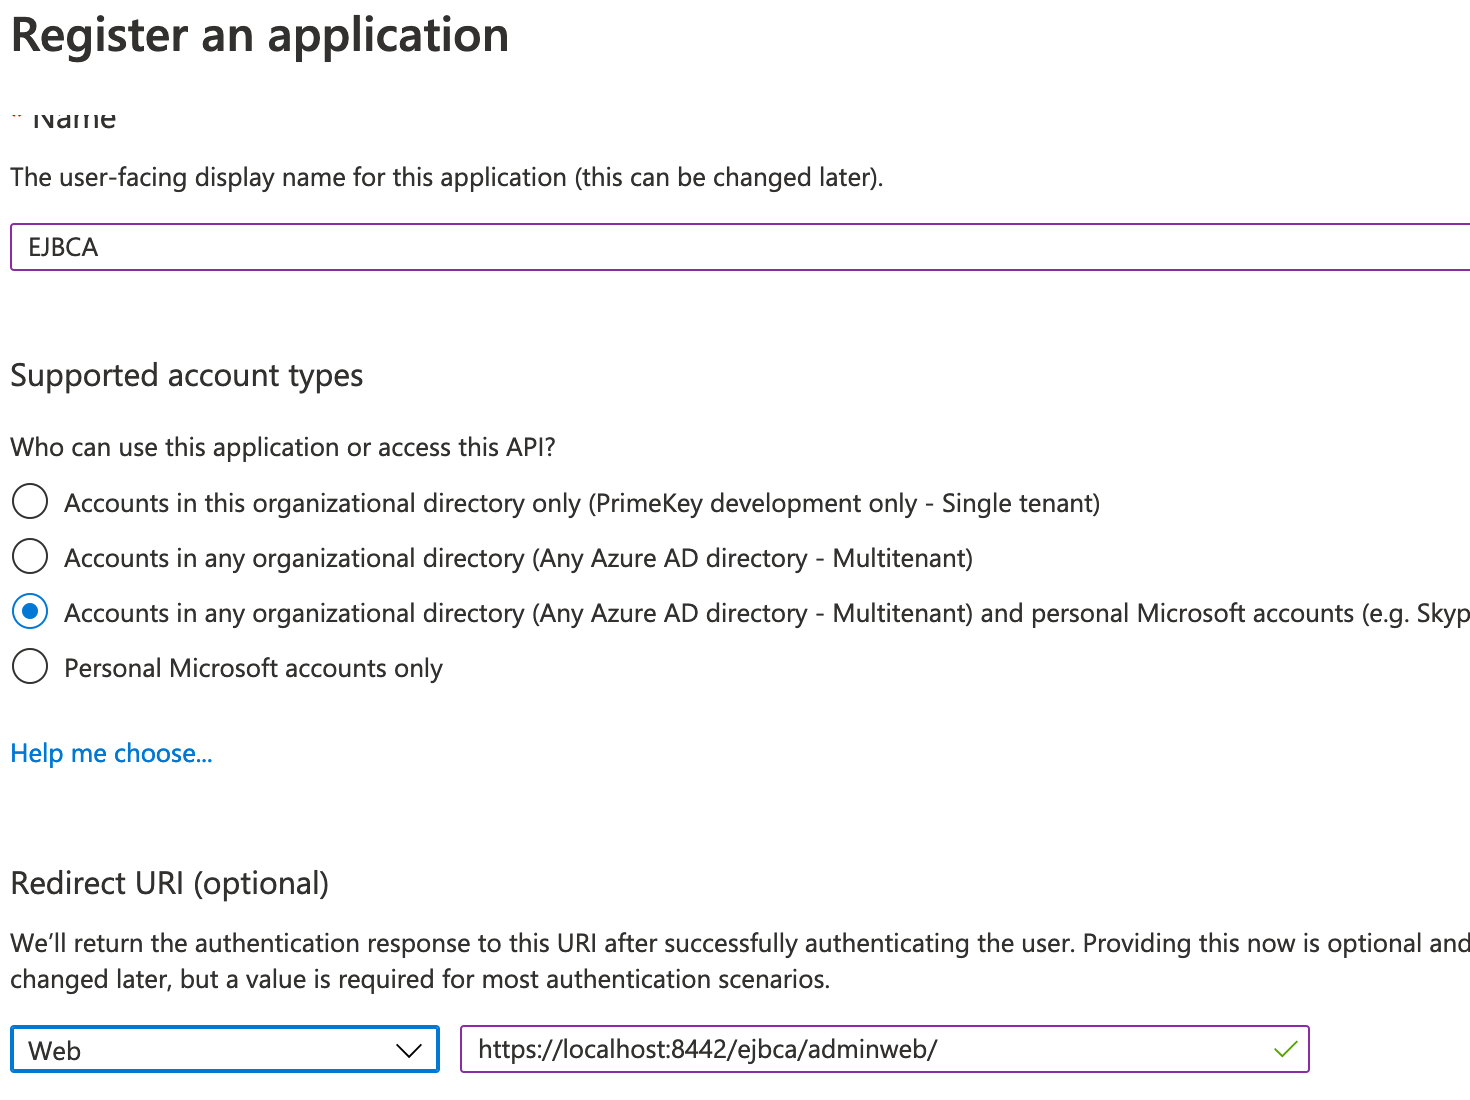Viewport: 1470px width, 1100px height.
Task: Select Multitenant and personal Microsoft accounts radio
Action: (30, 611)
